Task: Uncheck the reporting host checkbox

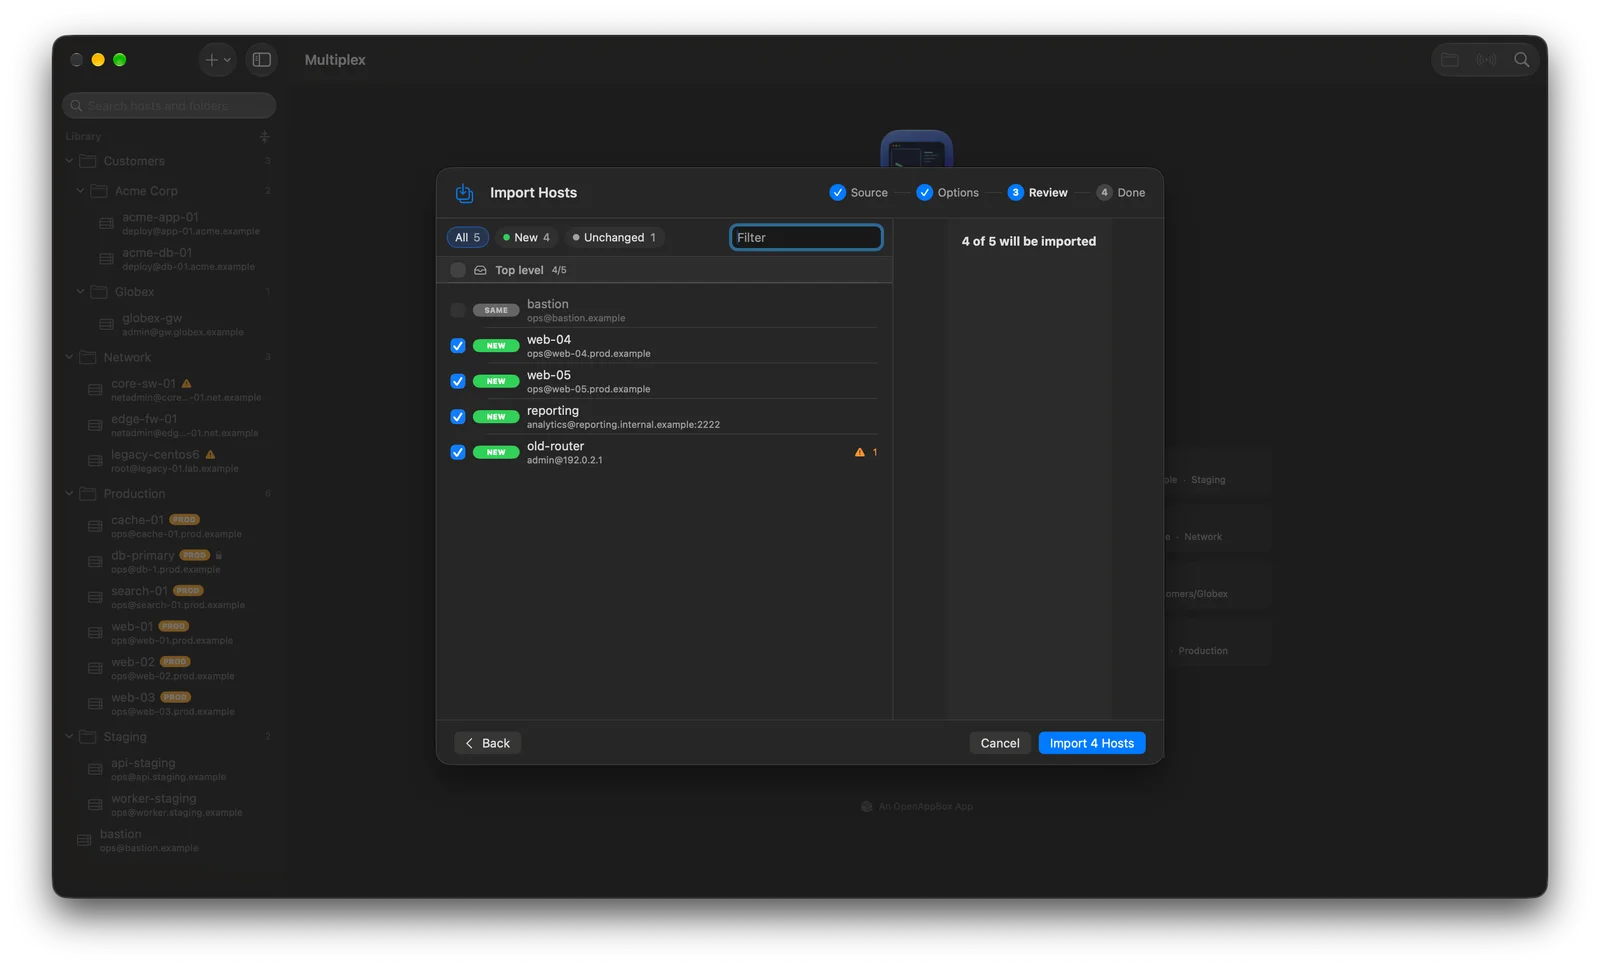Action: coord(458,417)
